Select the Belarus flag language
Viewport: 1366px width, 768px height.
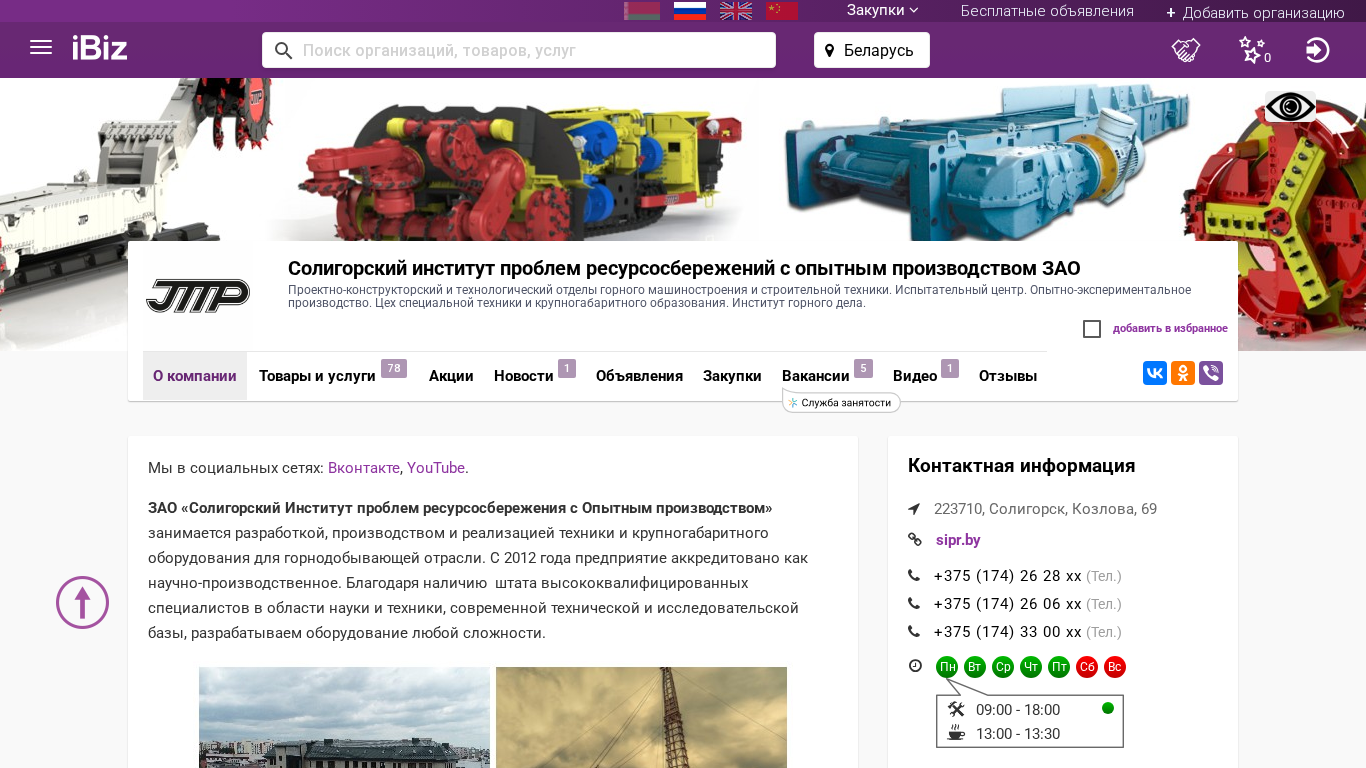click(x=642, y=11)
